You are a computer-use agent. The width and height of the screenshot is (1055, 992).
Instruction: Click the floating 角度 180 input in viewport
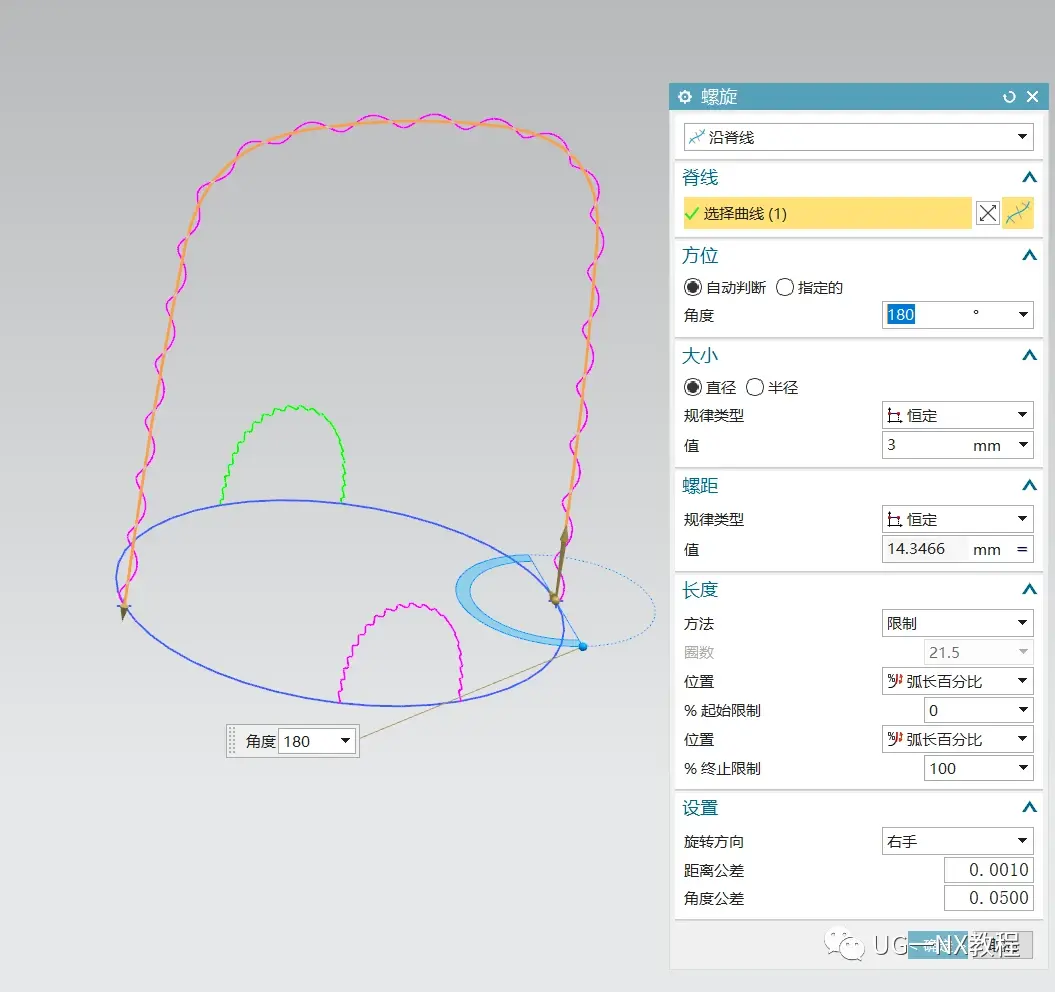pos(316,741)
